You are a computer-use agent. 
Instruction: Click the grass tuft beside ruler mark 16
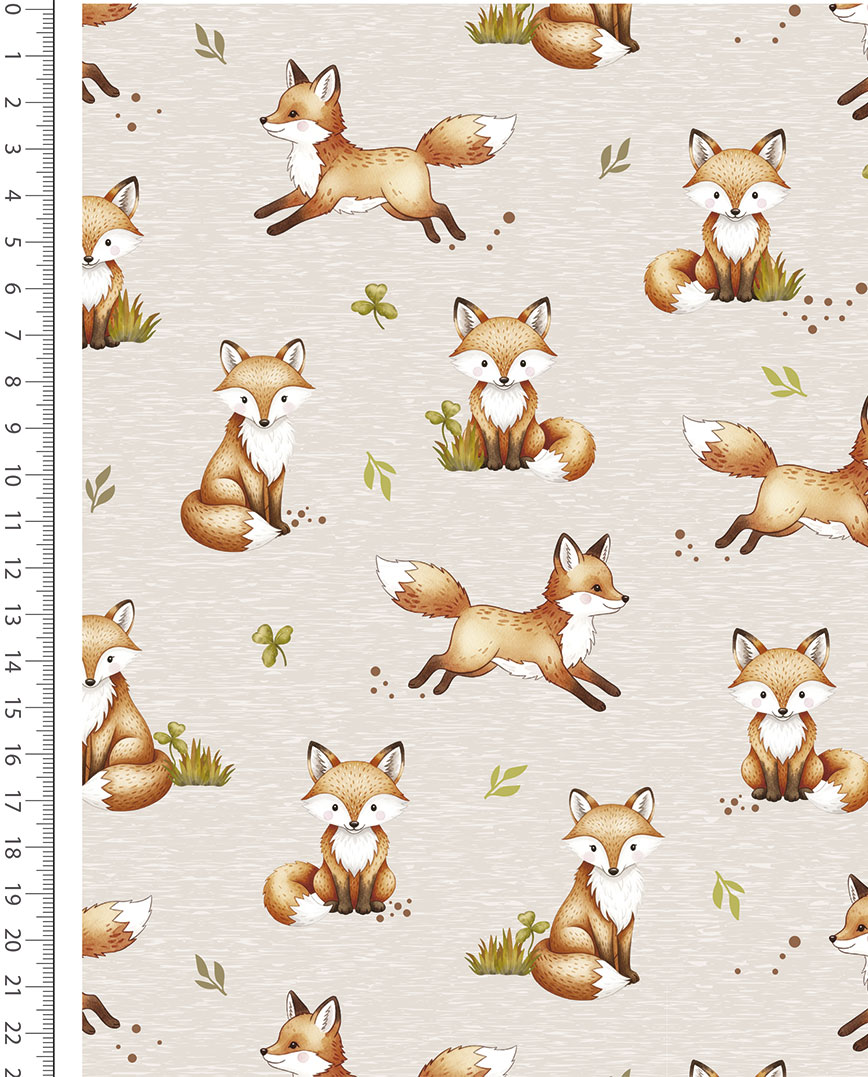(198, 767)
